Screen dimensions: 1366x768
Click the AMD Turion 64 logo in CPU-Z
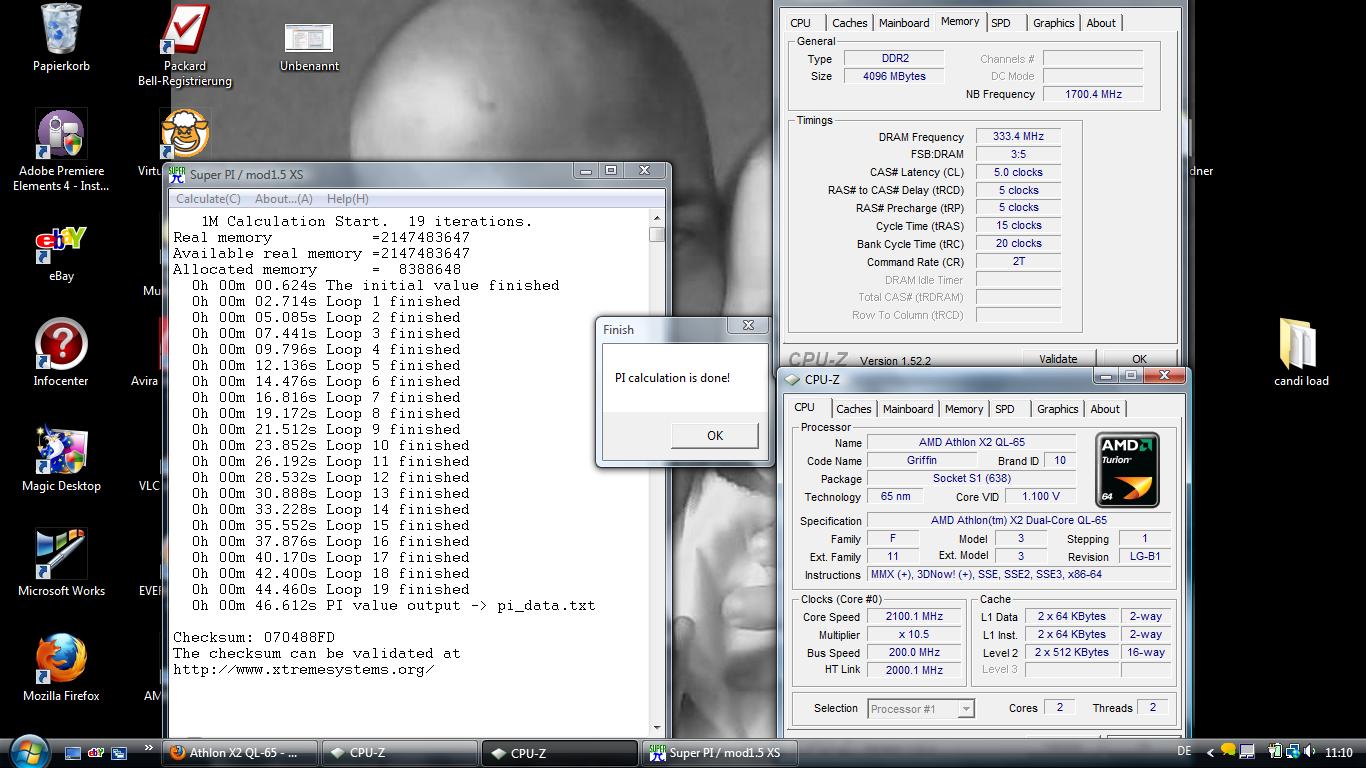(1127, 470)
